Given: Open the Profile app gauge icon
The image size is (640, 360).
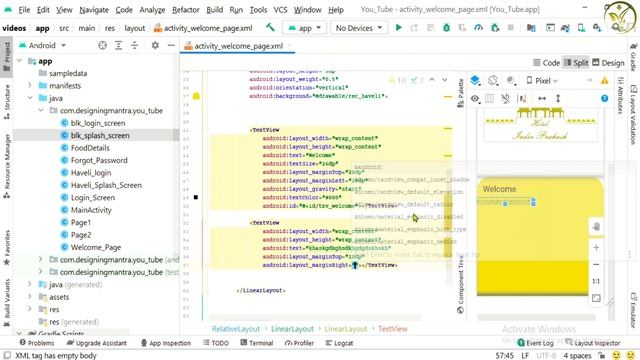Looking at the screenshot, I should click(478, 28).
